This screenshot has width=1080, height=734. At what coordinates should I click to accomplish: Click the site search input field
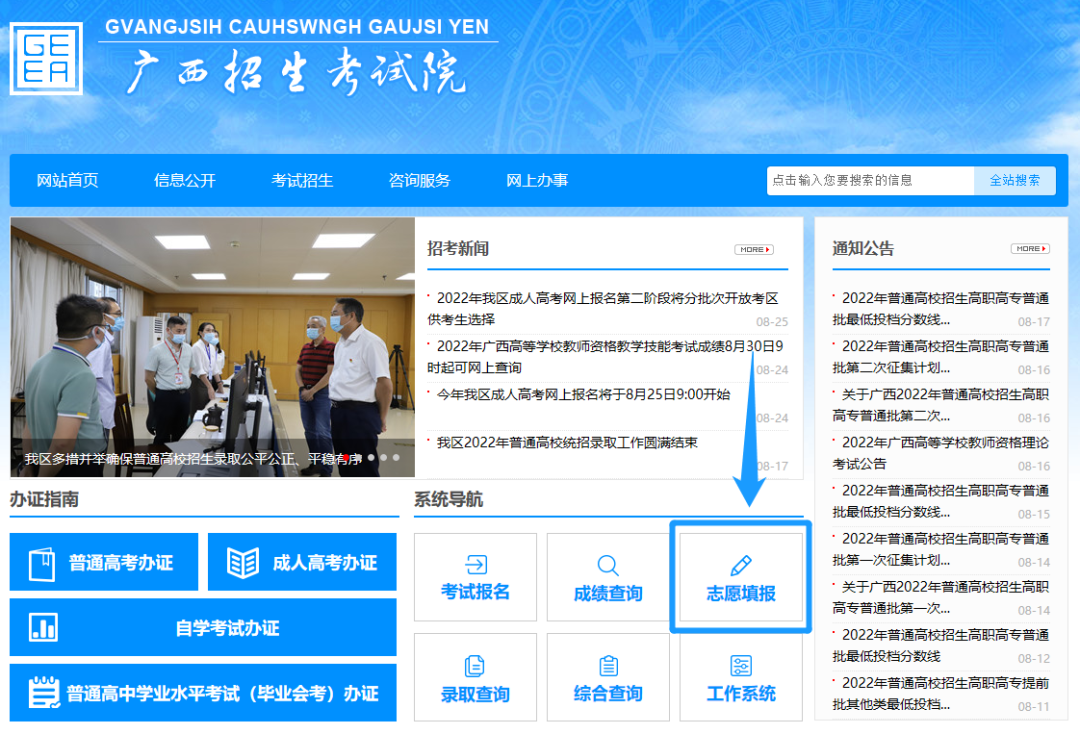[x=870, y=181]
